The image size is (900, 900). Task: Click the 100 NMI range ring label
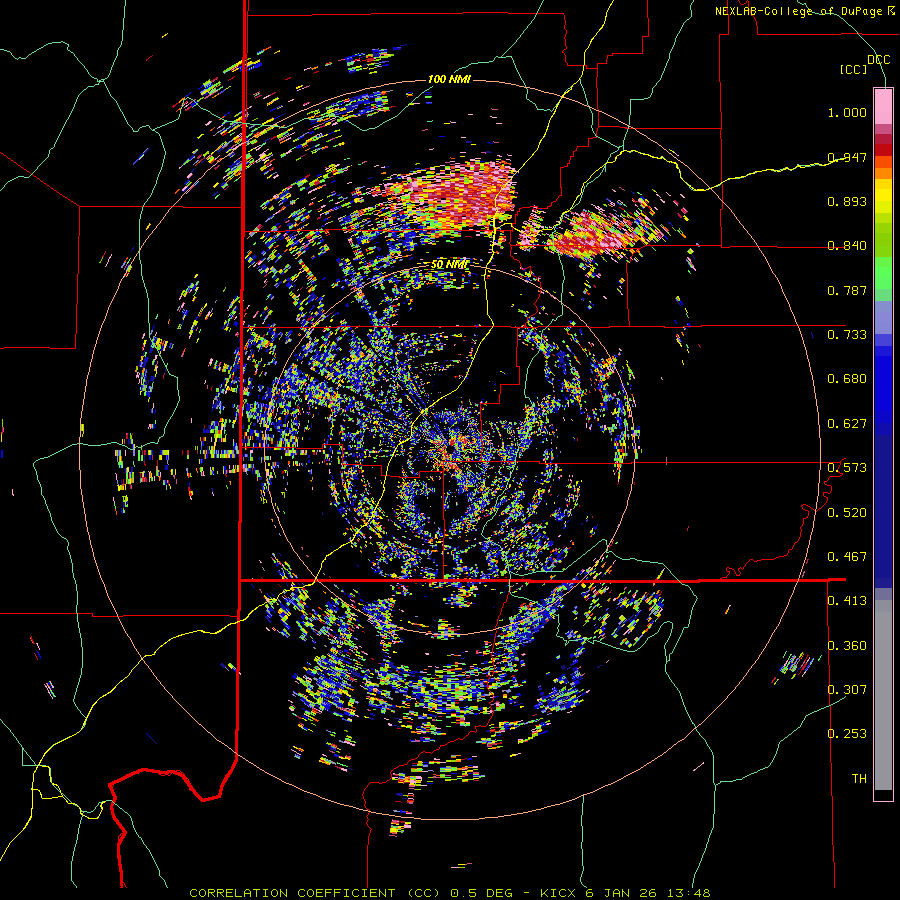tap(449, 79)
